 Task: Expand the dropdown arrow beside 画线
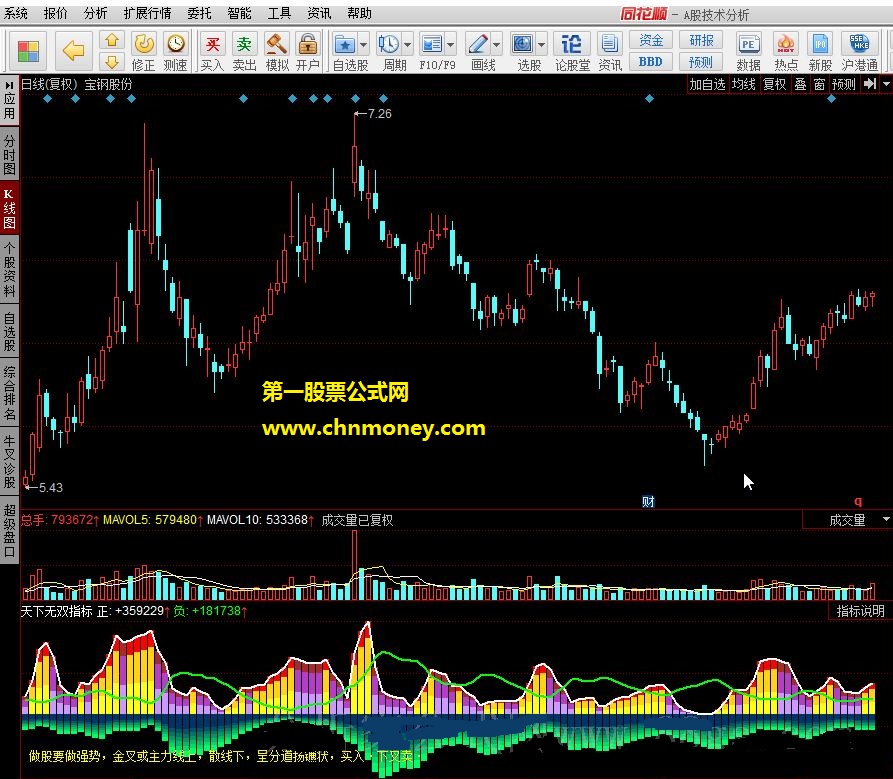click(x=497, y=44)
